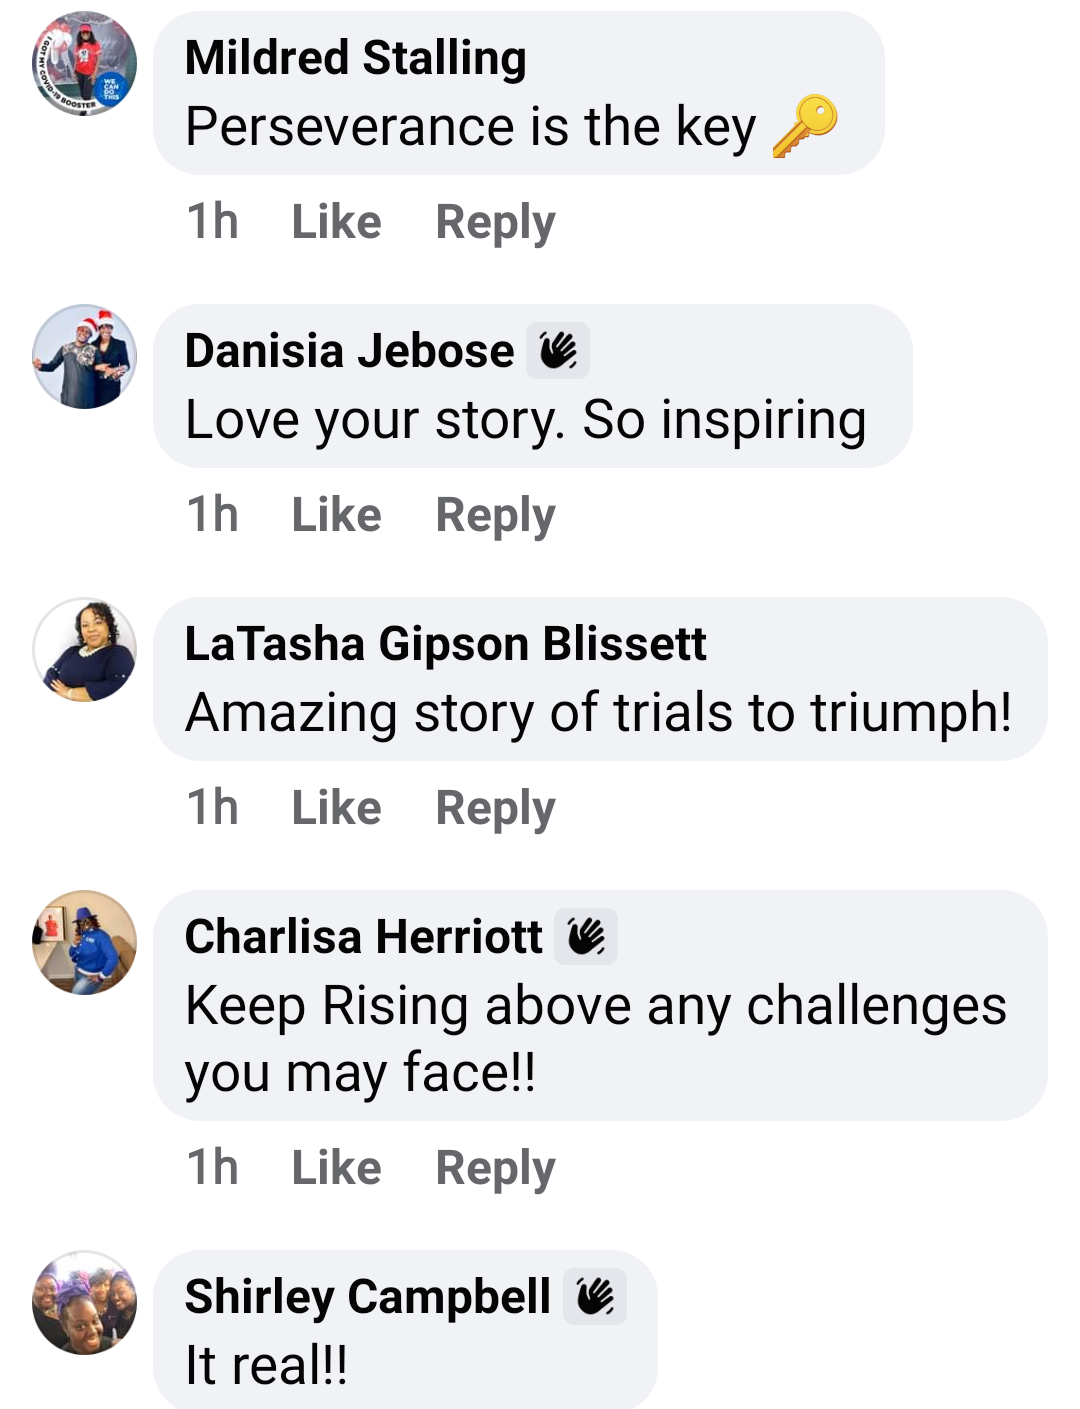This screenshot has width=1080, height=1409.
Task: Like LaTasha Gipson Blissett's comment
Action: pyautogui.click(x=336, y=808)
